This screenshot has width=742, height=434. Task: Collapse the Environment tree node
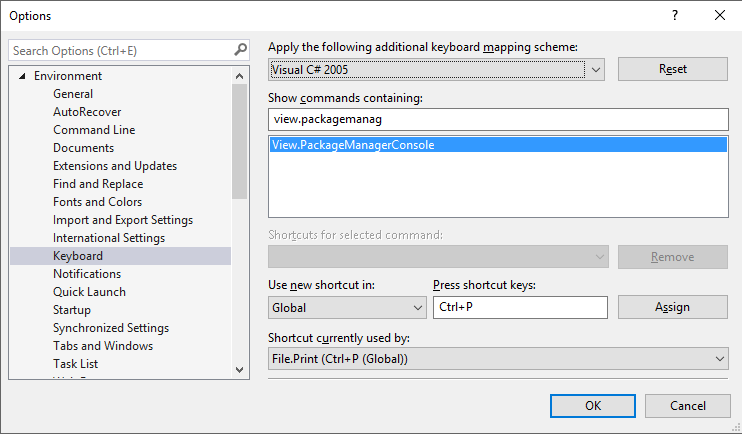[x=22, y=76]
